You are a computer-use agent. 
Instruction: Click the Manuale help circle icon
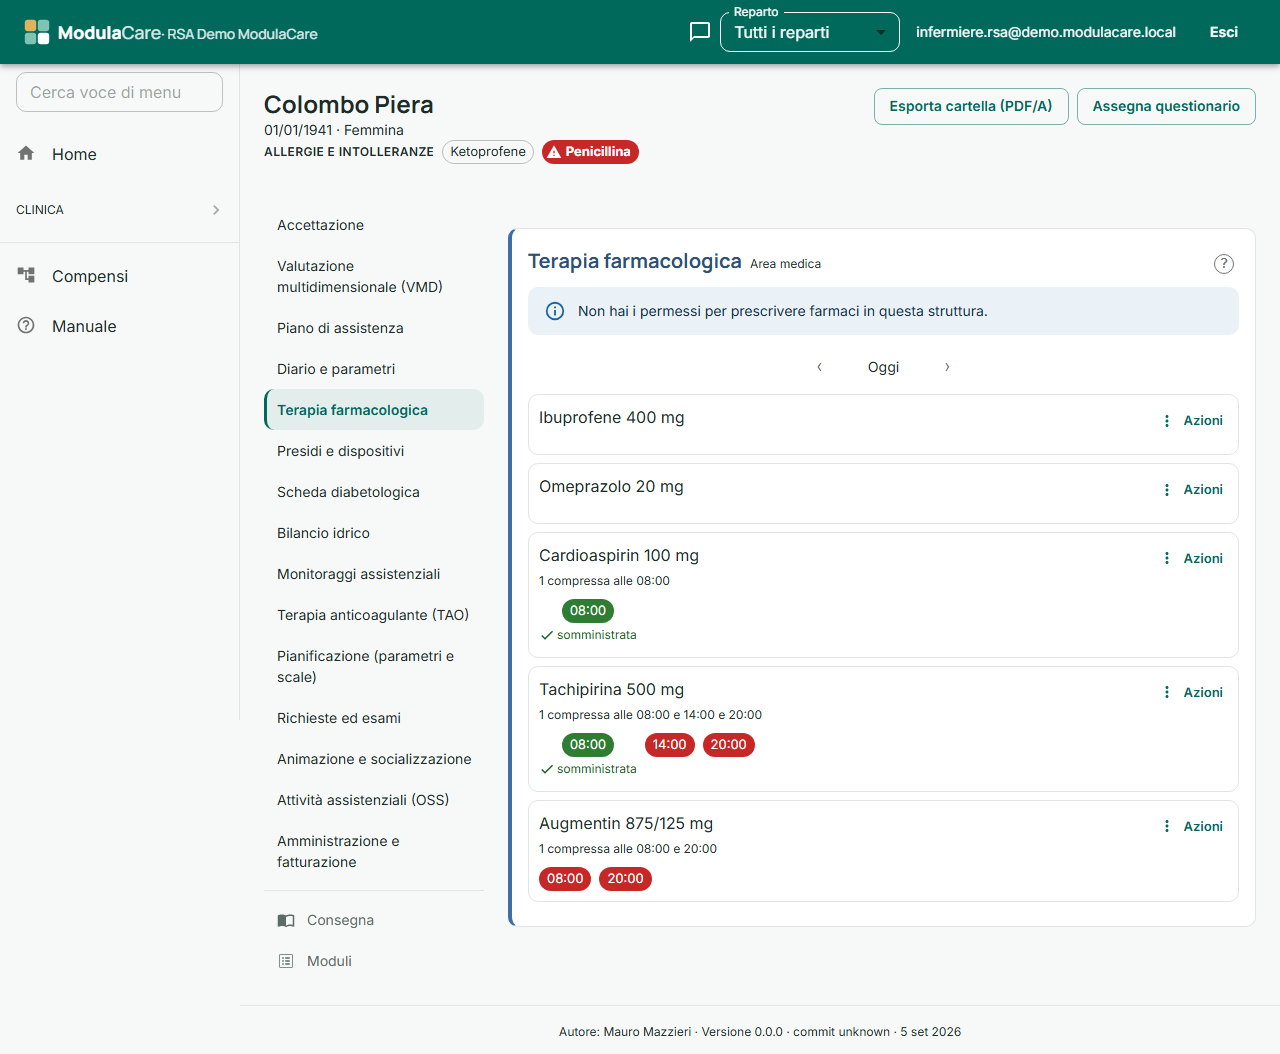point(26,325)
